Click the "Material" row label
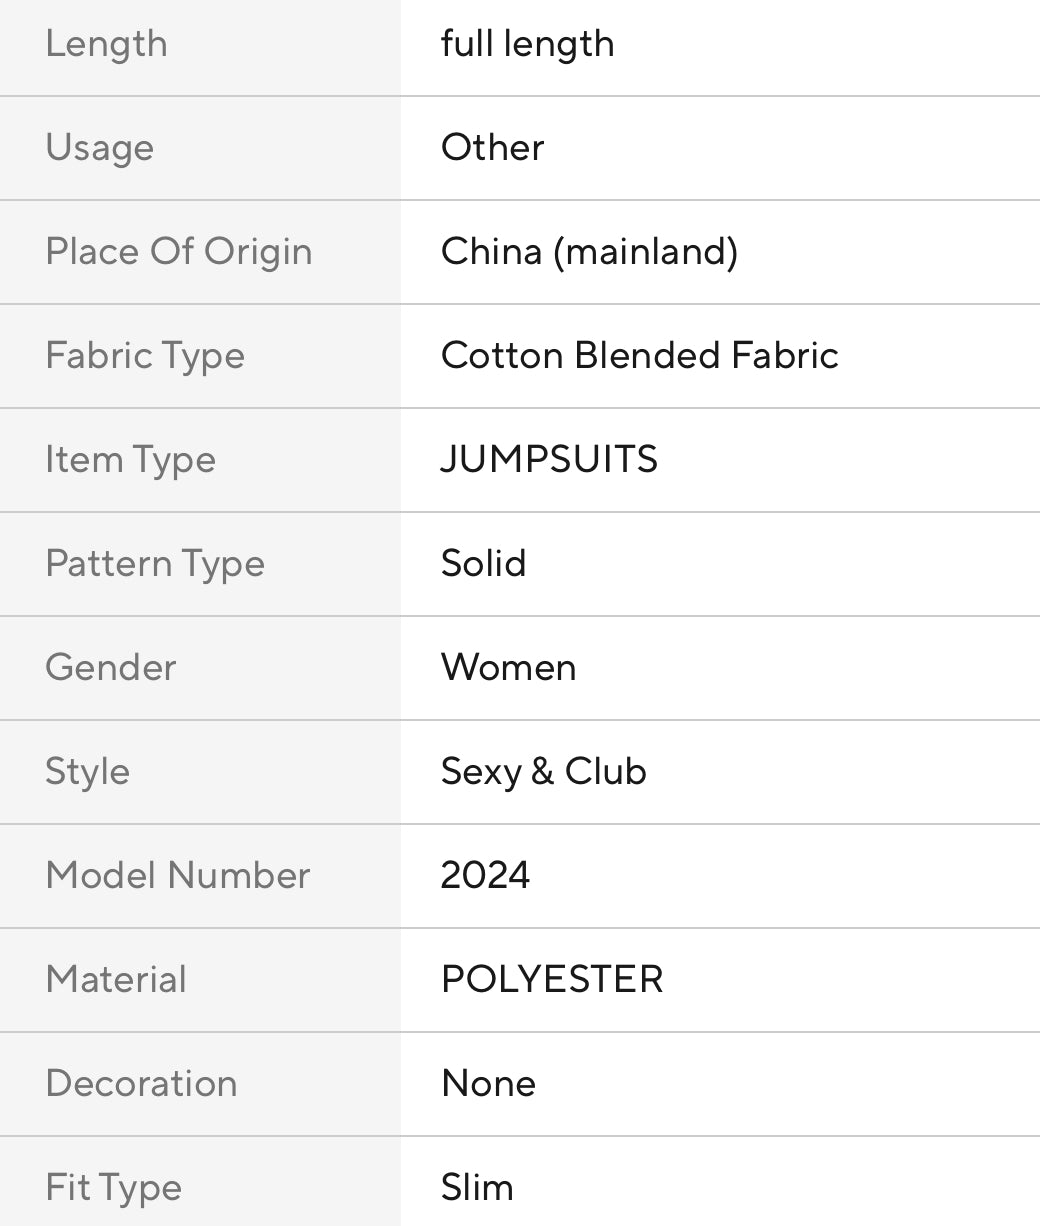The width and height of the screenshot is (1040, 1226). click(116, 980)
